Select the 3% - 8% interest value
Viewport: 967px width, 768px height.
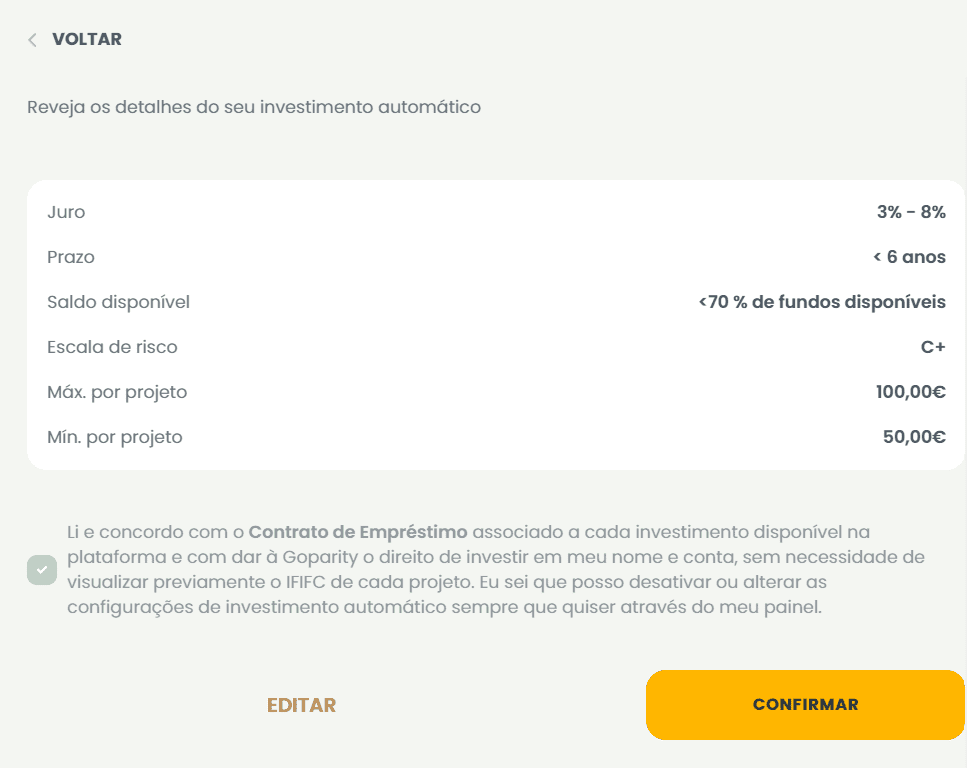(x=911, y=212)
